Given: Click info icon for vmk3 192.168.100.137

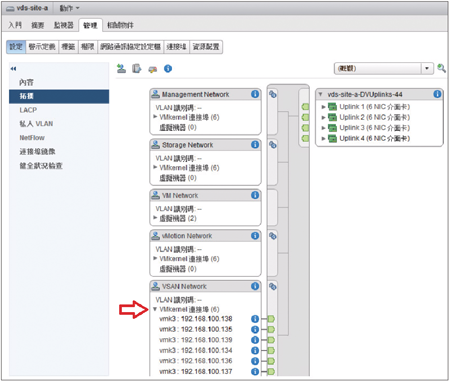Looking at the screenshot, I should pyautogui.click(x=255, y=371).
